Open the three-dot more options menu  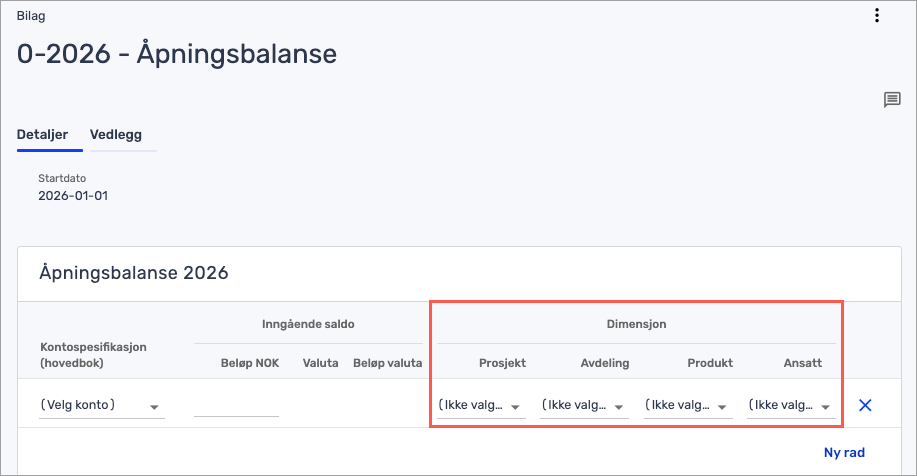pos(877,15)
